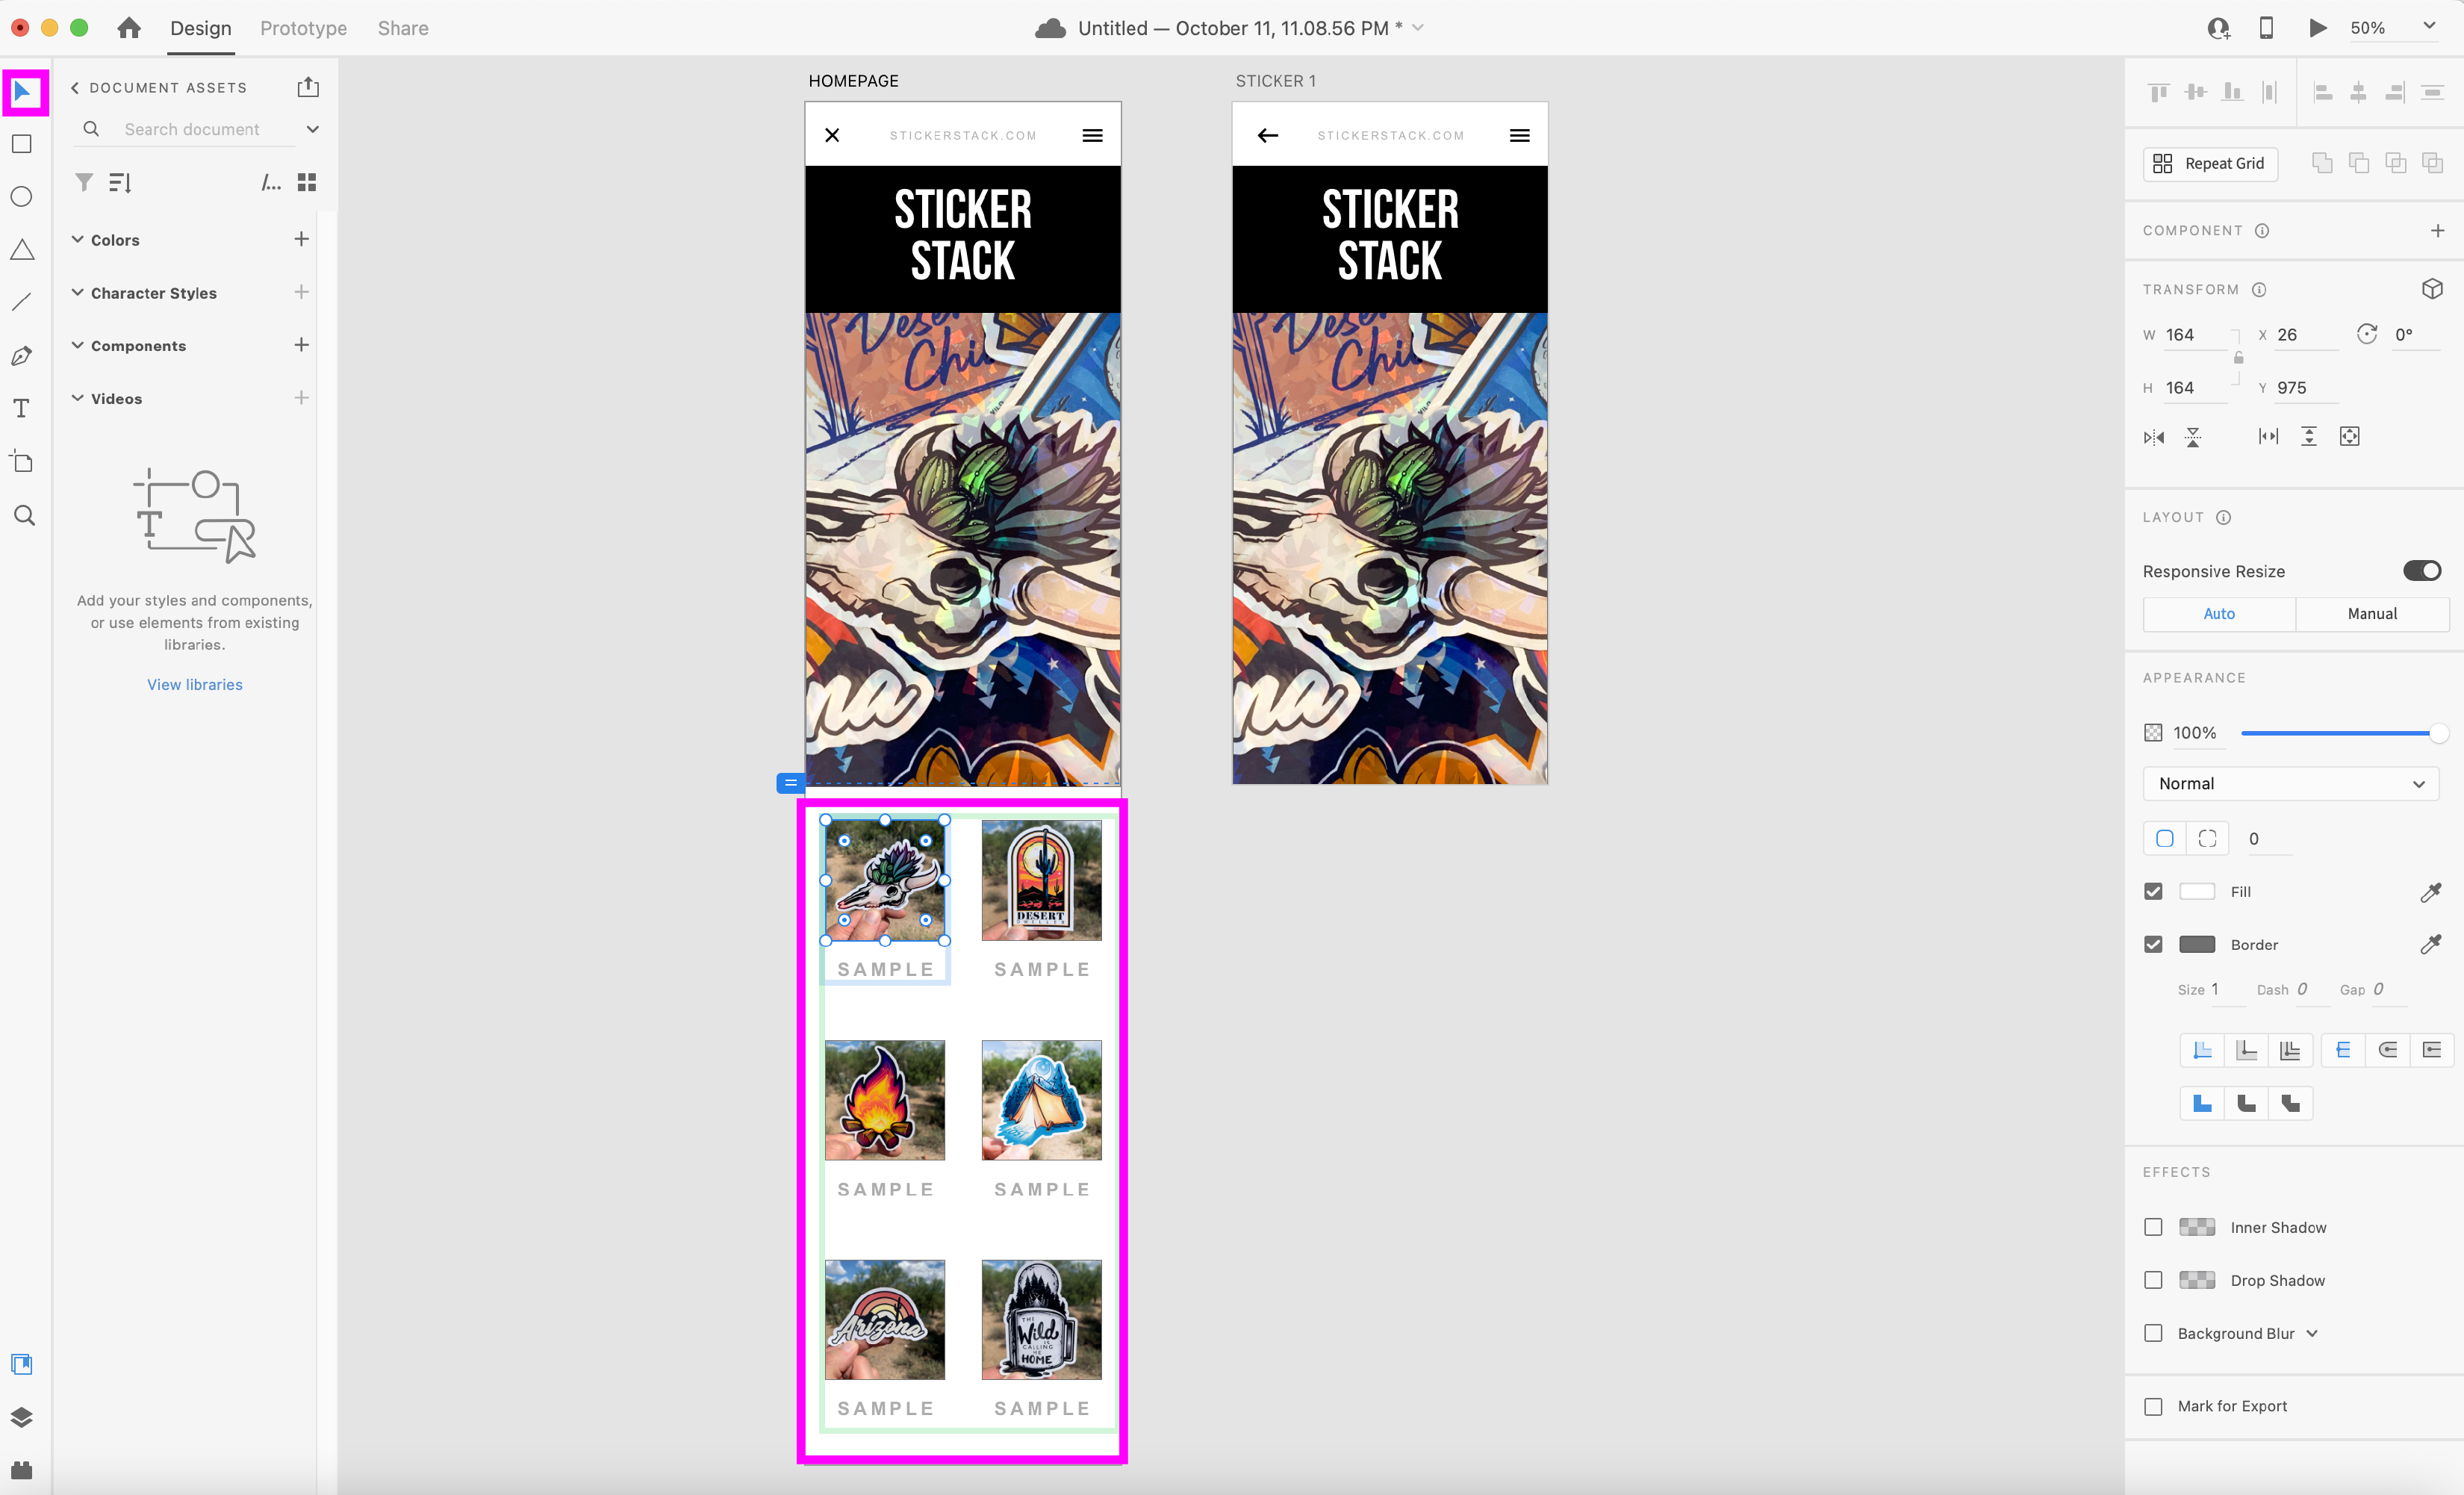Open the View libraries link

pos(195,685)
